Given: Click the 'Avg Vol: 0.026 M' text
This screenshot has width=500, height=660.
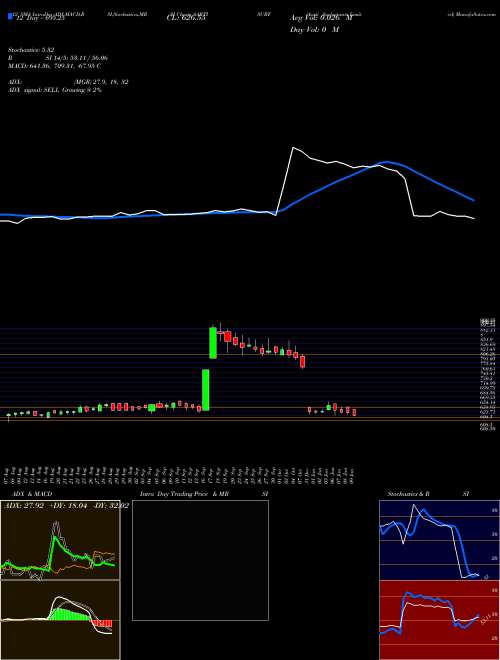Looking at the screenshot, I should 321,18.
